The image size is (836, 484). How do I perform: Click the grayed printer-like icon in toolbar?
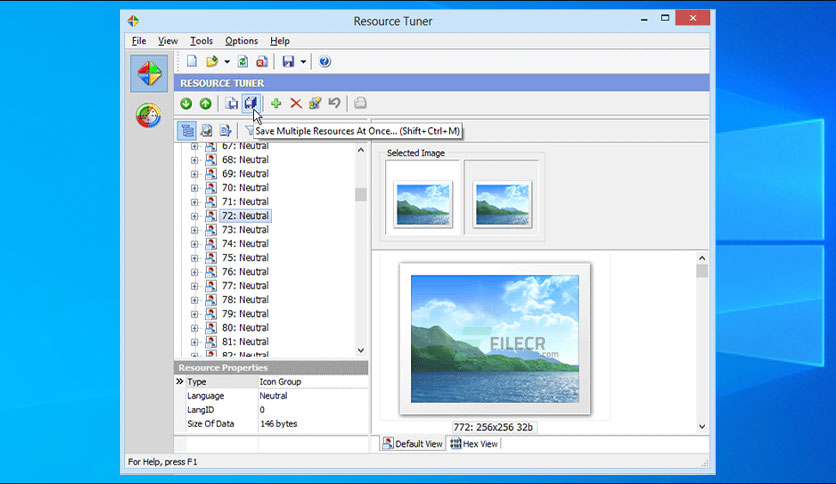point(360,103)
